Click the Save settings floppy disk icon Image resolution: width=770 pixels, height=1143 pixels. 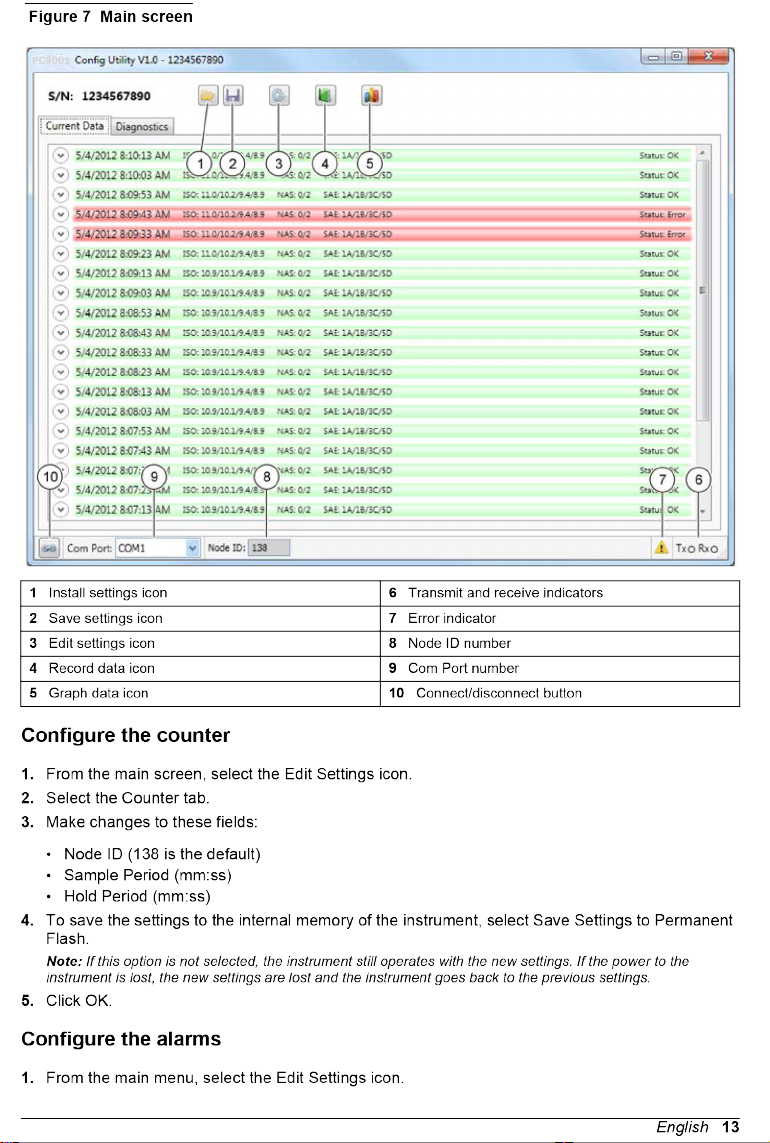coord(233,95)
